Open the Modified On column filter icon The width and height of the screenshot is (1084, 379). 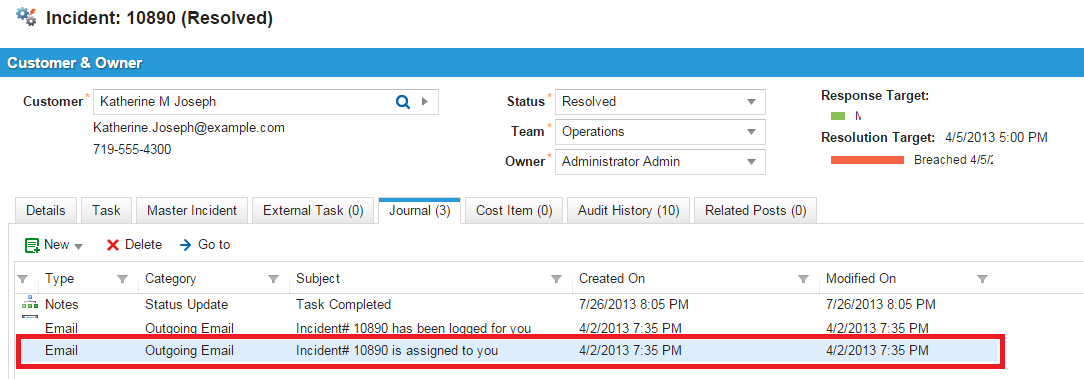tap(982, 279)
